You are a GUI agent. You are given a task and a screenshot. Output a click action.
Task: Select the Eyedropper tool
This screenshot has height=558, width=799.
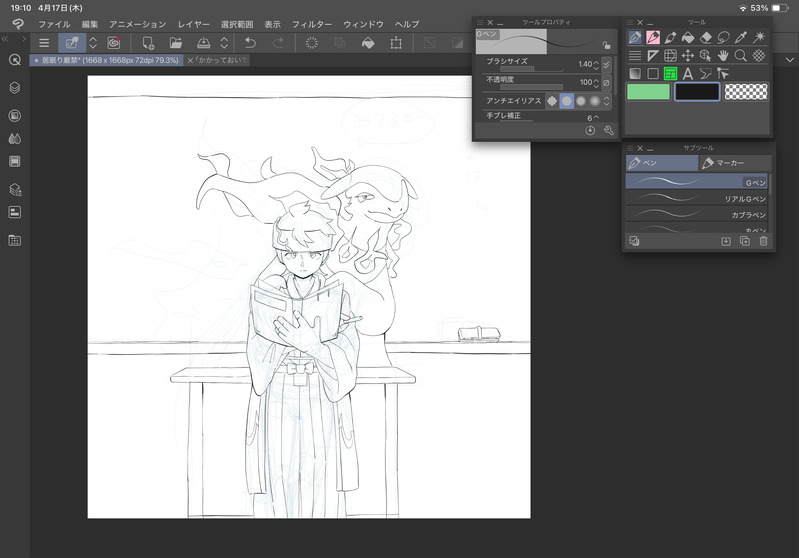(741, 37)
